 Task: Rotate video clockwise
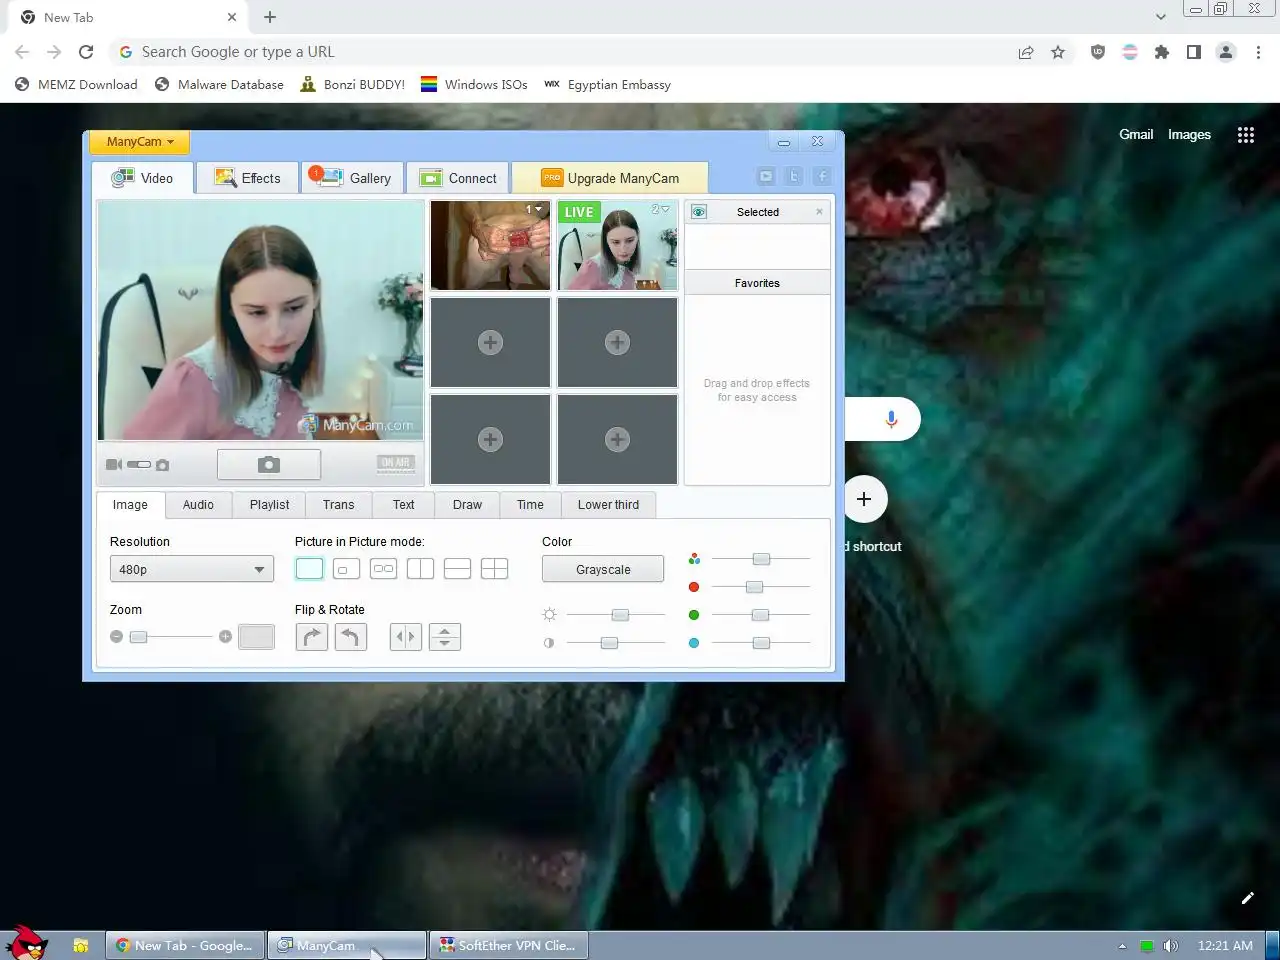click(312, 637)
